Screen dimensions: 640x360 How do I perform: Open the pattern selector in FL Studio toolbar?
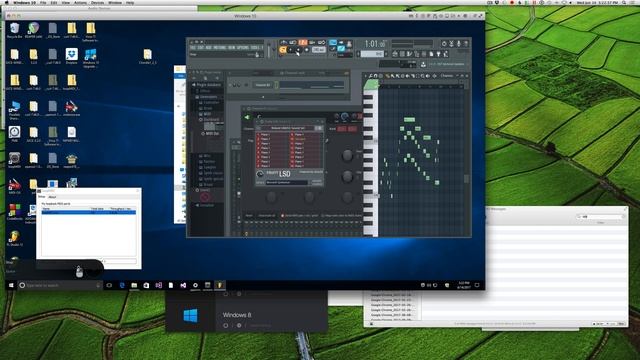pos(372,53)
